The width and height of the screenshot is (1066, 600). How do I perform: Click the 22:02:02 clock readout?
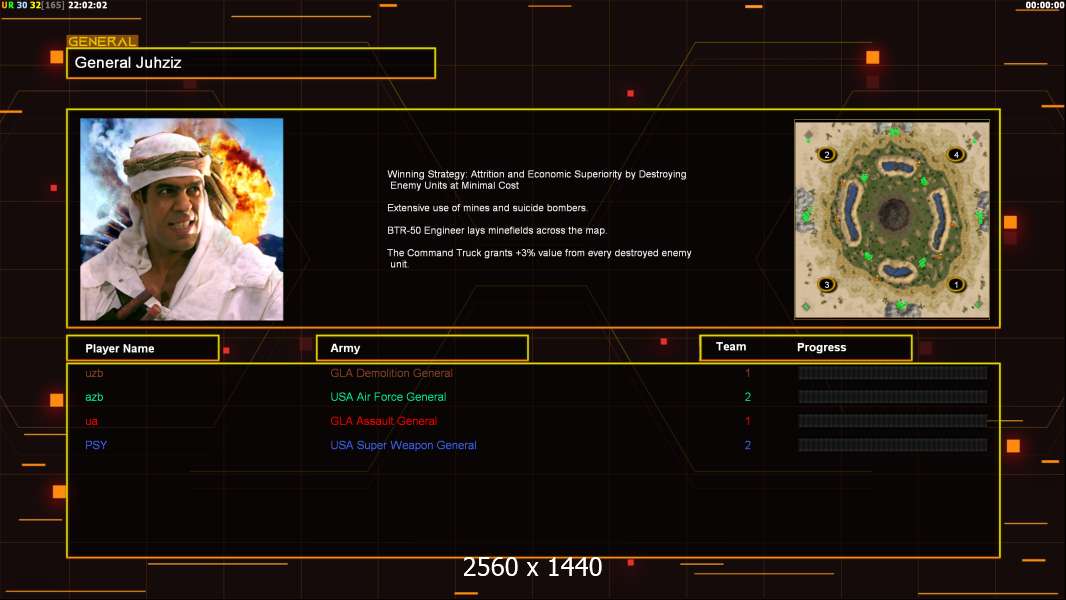[88, 5]
